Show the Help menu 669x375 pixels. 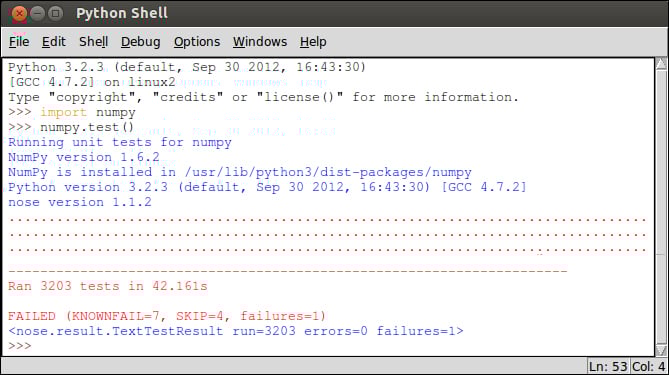point(313,42)
